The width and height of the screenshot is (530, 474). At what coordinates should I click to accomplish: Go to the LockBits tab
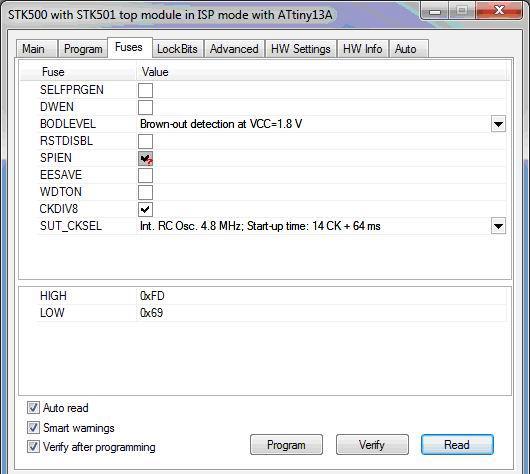click(177, 49)
